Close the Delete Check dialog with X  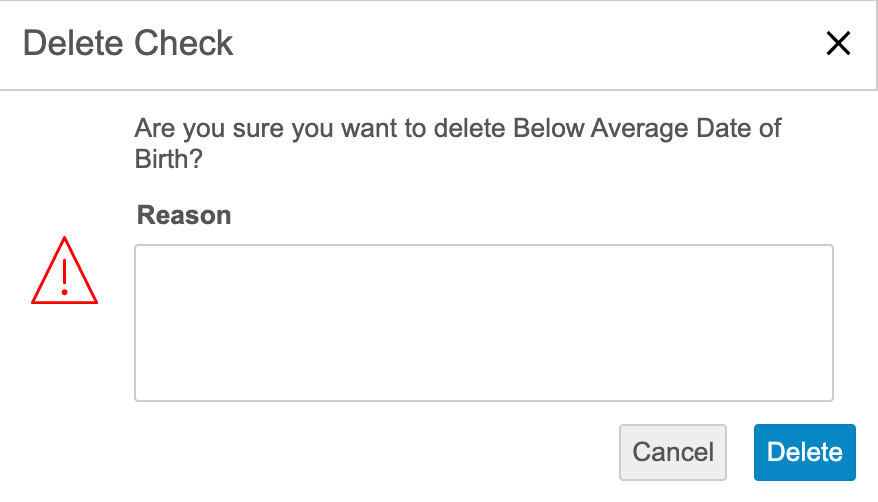click(x=837, y=43)
